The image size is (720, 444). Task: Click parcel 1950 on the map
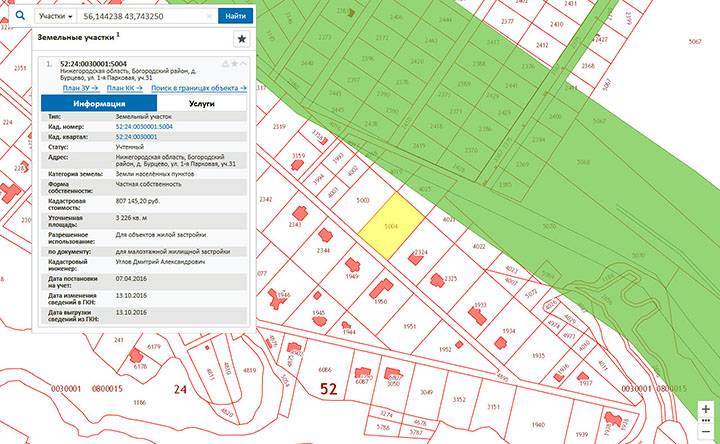point(381,302)
